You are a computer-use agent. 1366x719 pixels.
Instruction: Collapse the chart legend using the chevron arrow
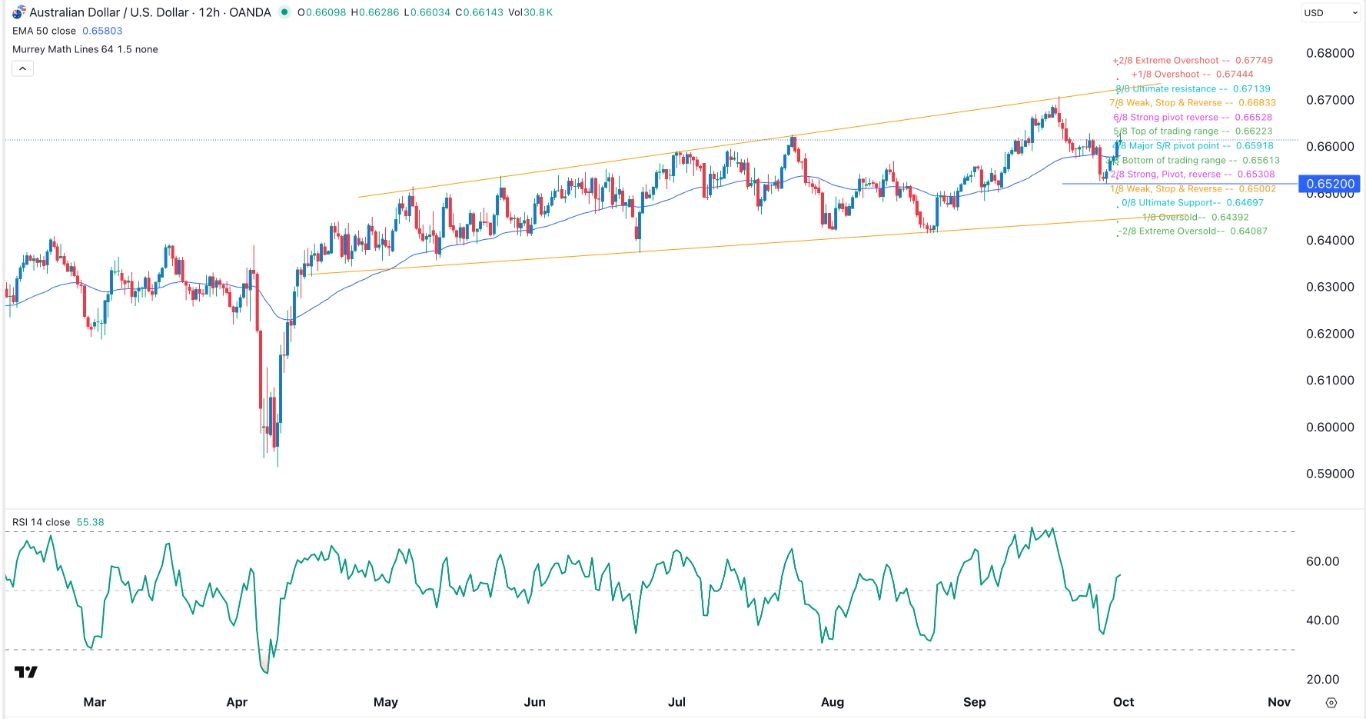(21, 68)
